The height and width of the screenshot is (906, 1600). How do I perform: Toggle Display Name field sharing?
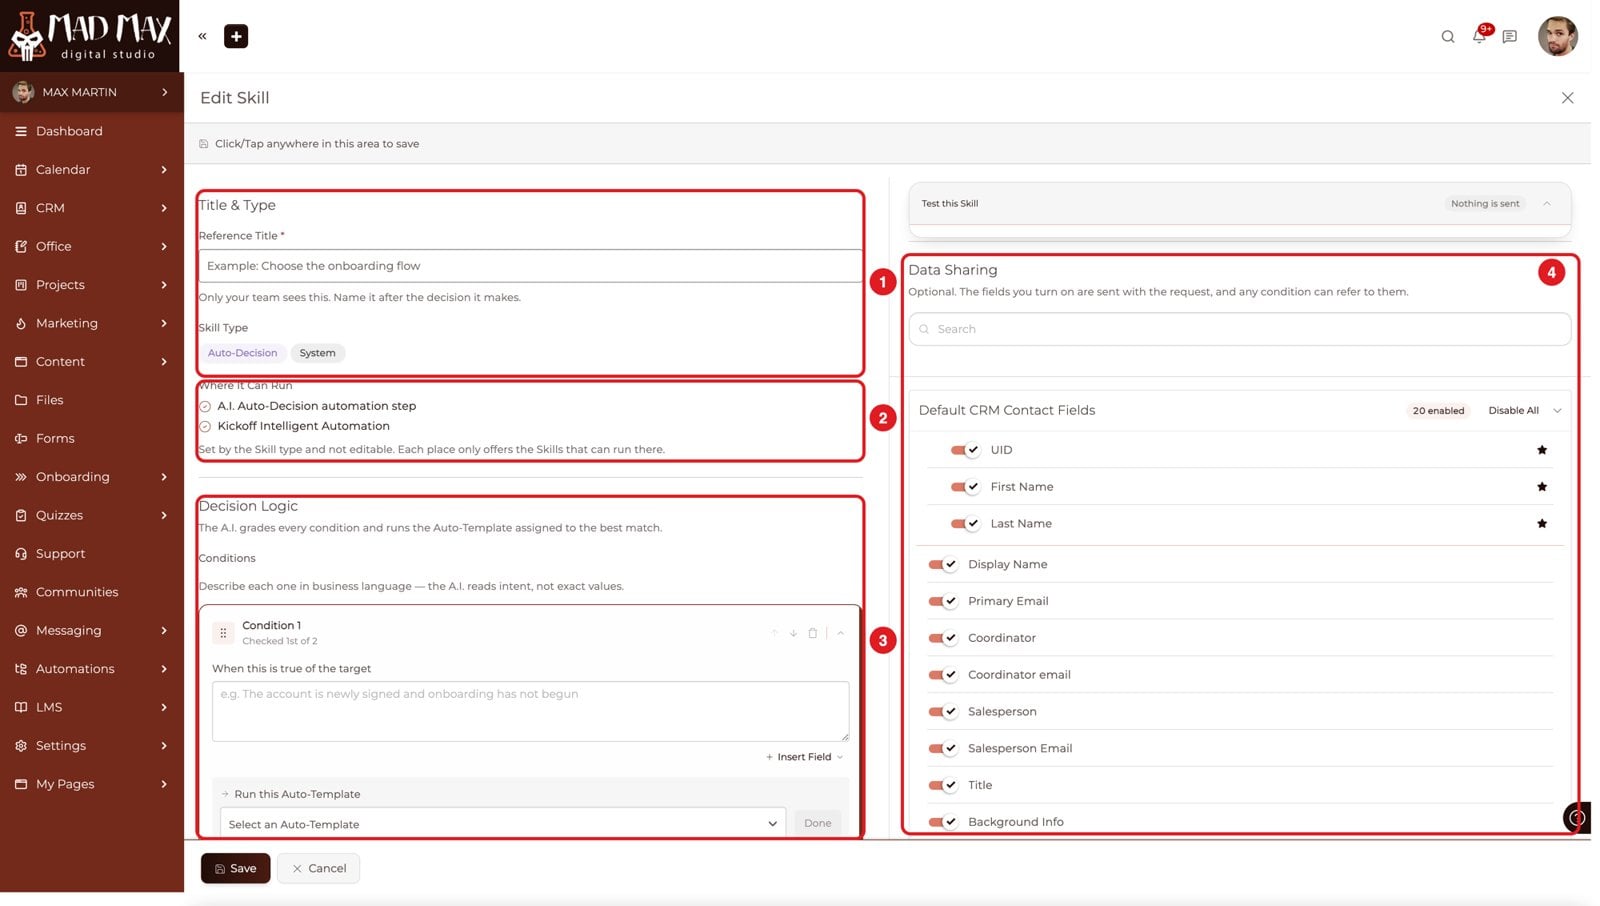click(x=943, y=565)
